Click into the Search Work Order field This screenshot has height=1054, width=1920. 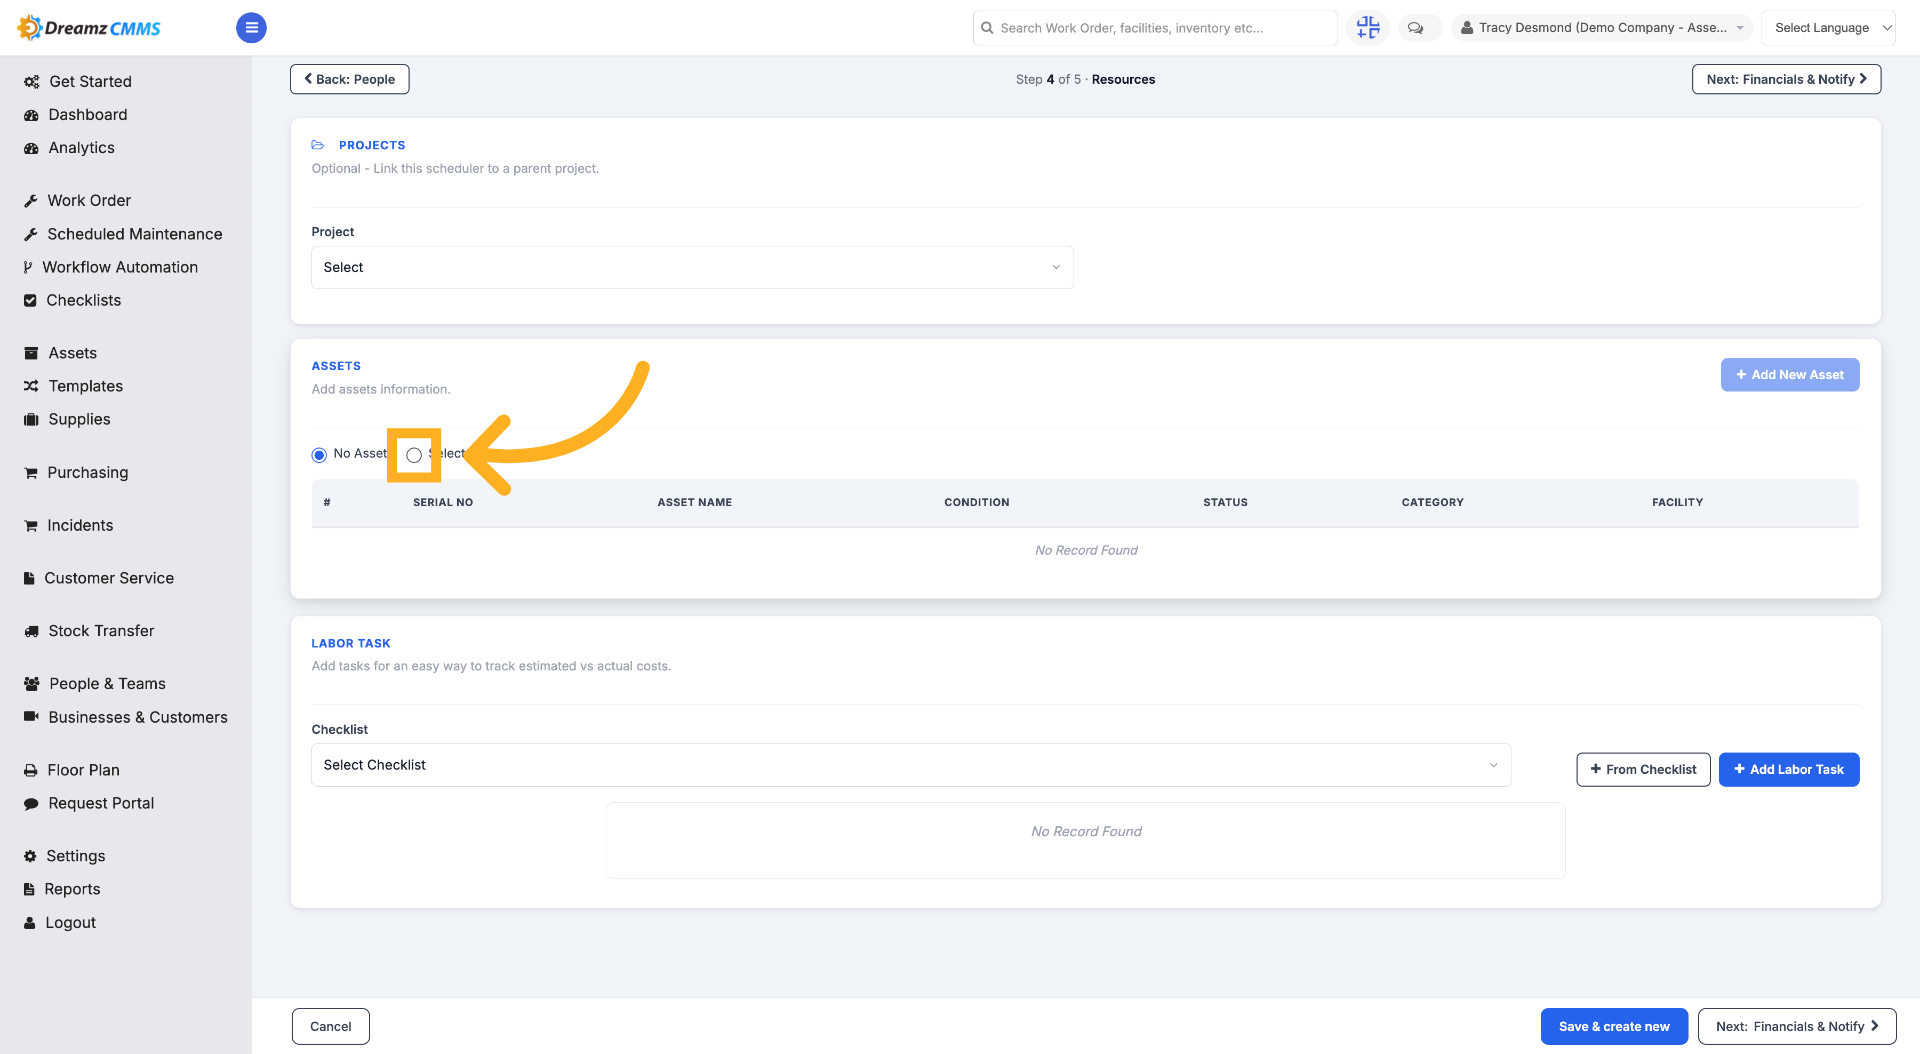coord(1155,28)
